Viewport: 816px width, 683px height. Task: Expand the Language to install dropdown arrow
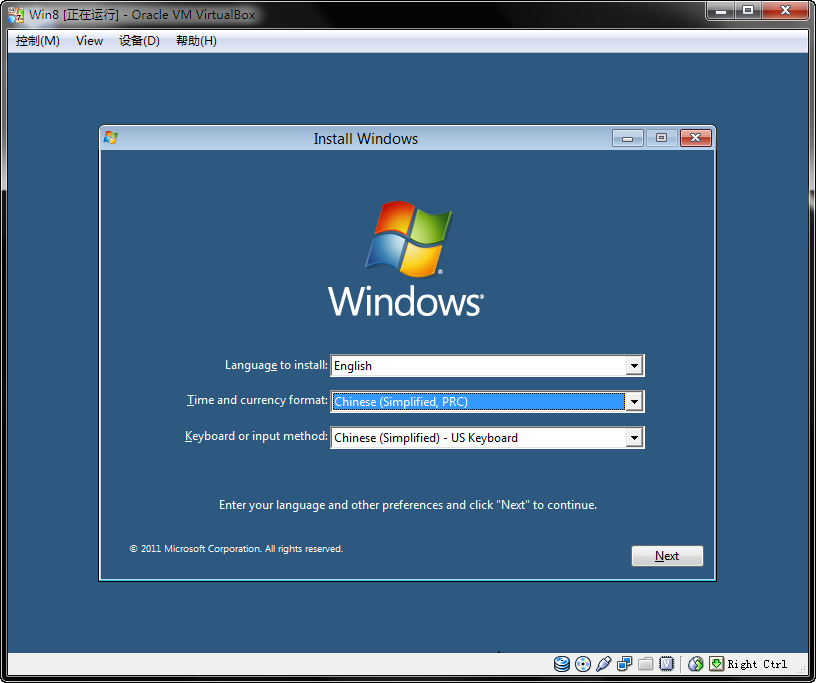[x=634, y=365]
